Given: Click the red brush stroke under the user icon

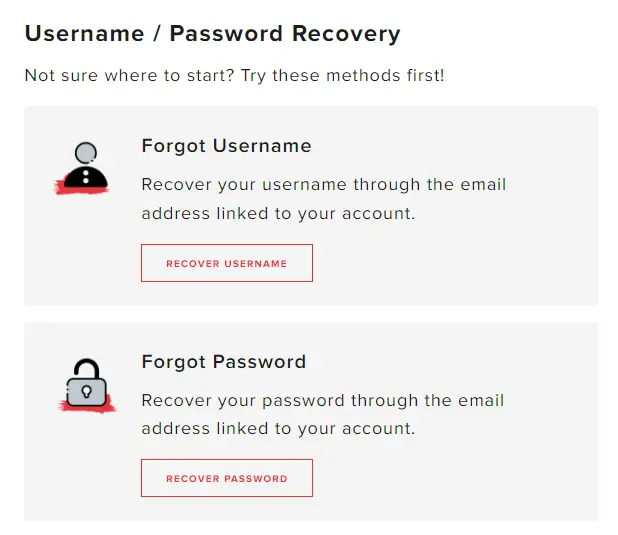Looking at the screenshot, I should point(81,188).
